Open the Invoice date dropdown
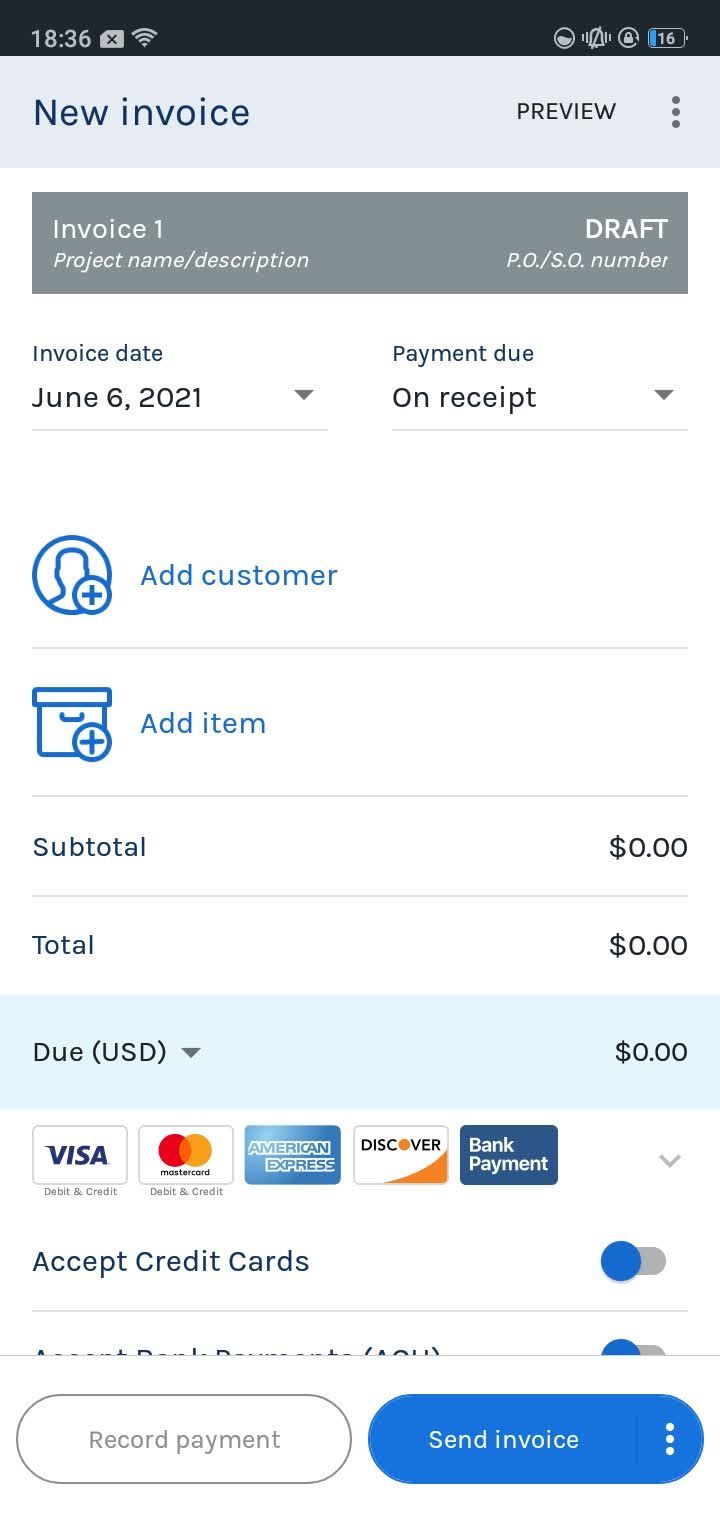 pyautogui.click(x=180, y=397)
